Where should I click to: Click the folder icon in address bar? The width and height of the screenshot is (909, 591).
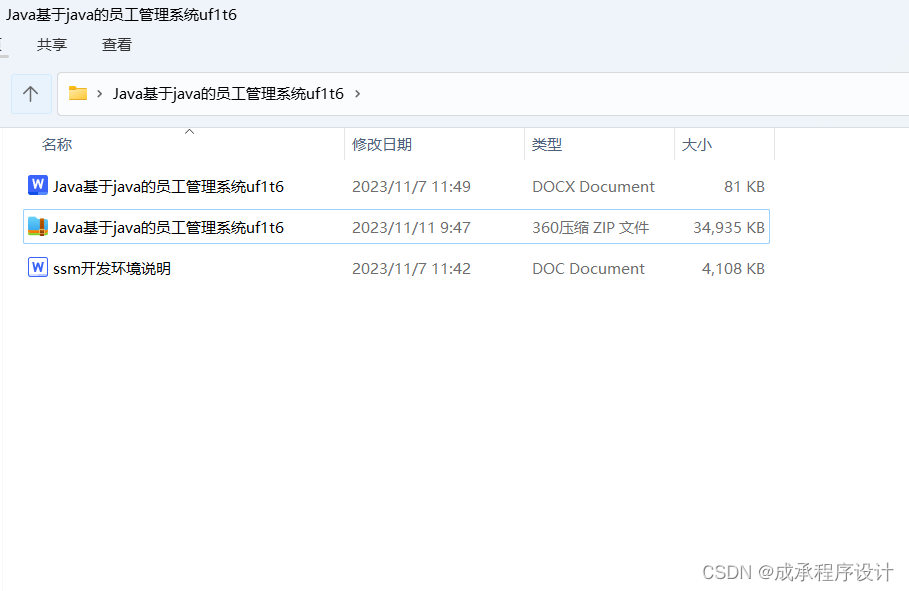point(78,93)
